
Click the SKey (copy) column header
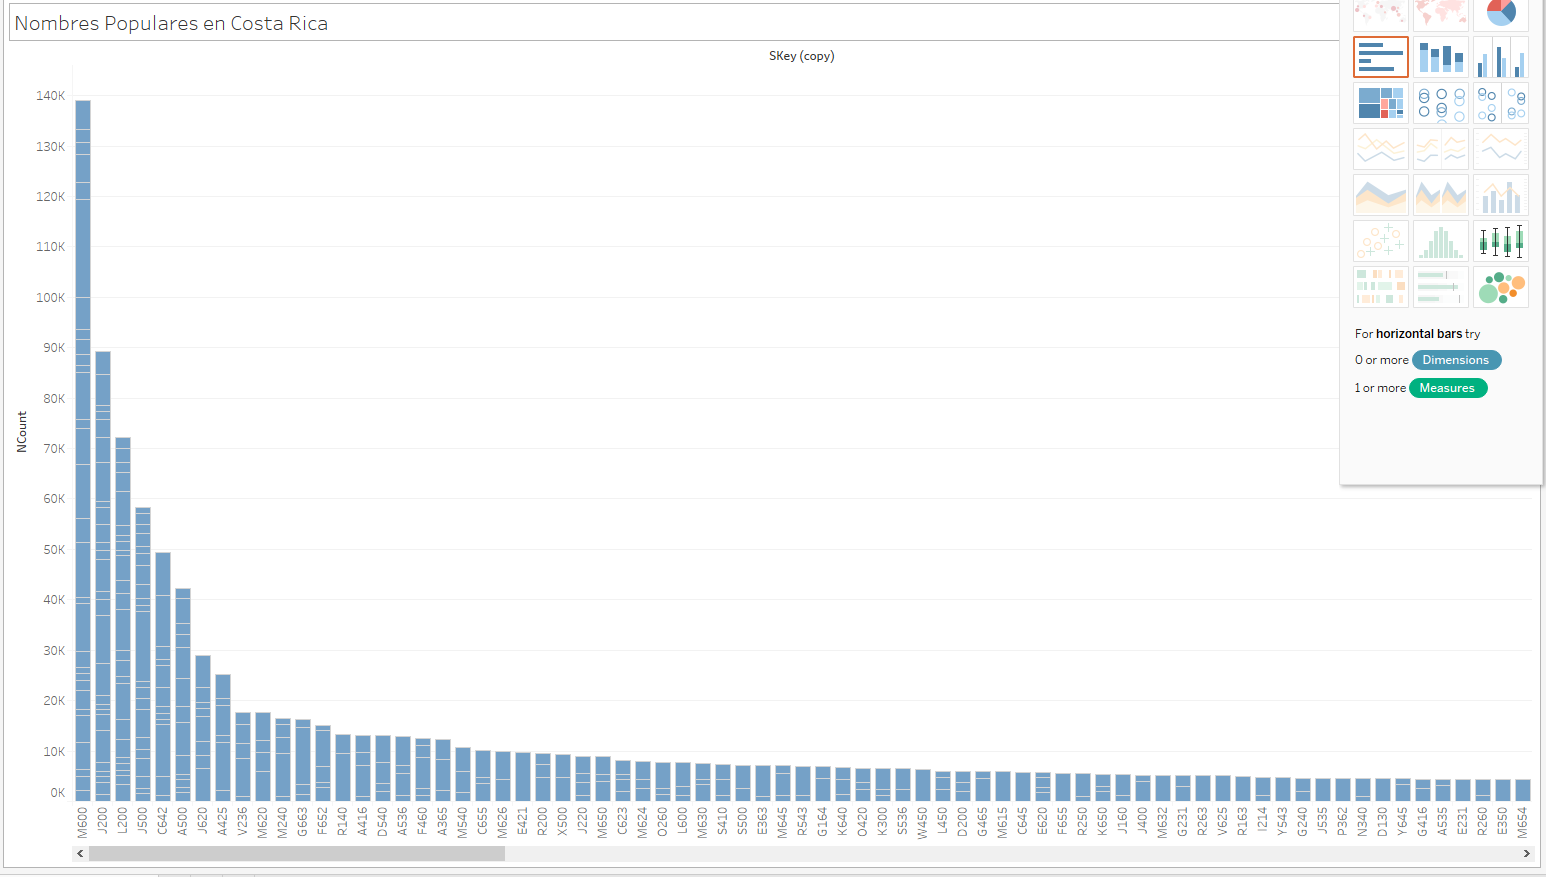[x=801, y=56]
